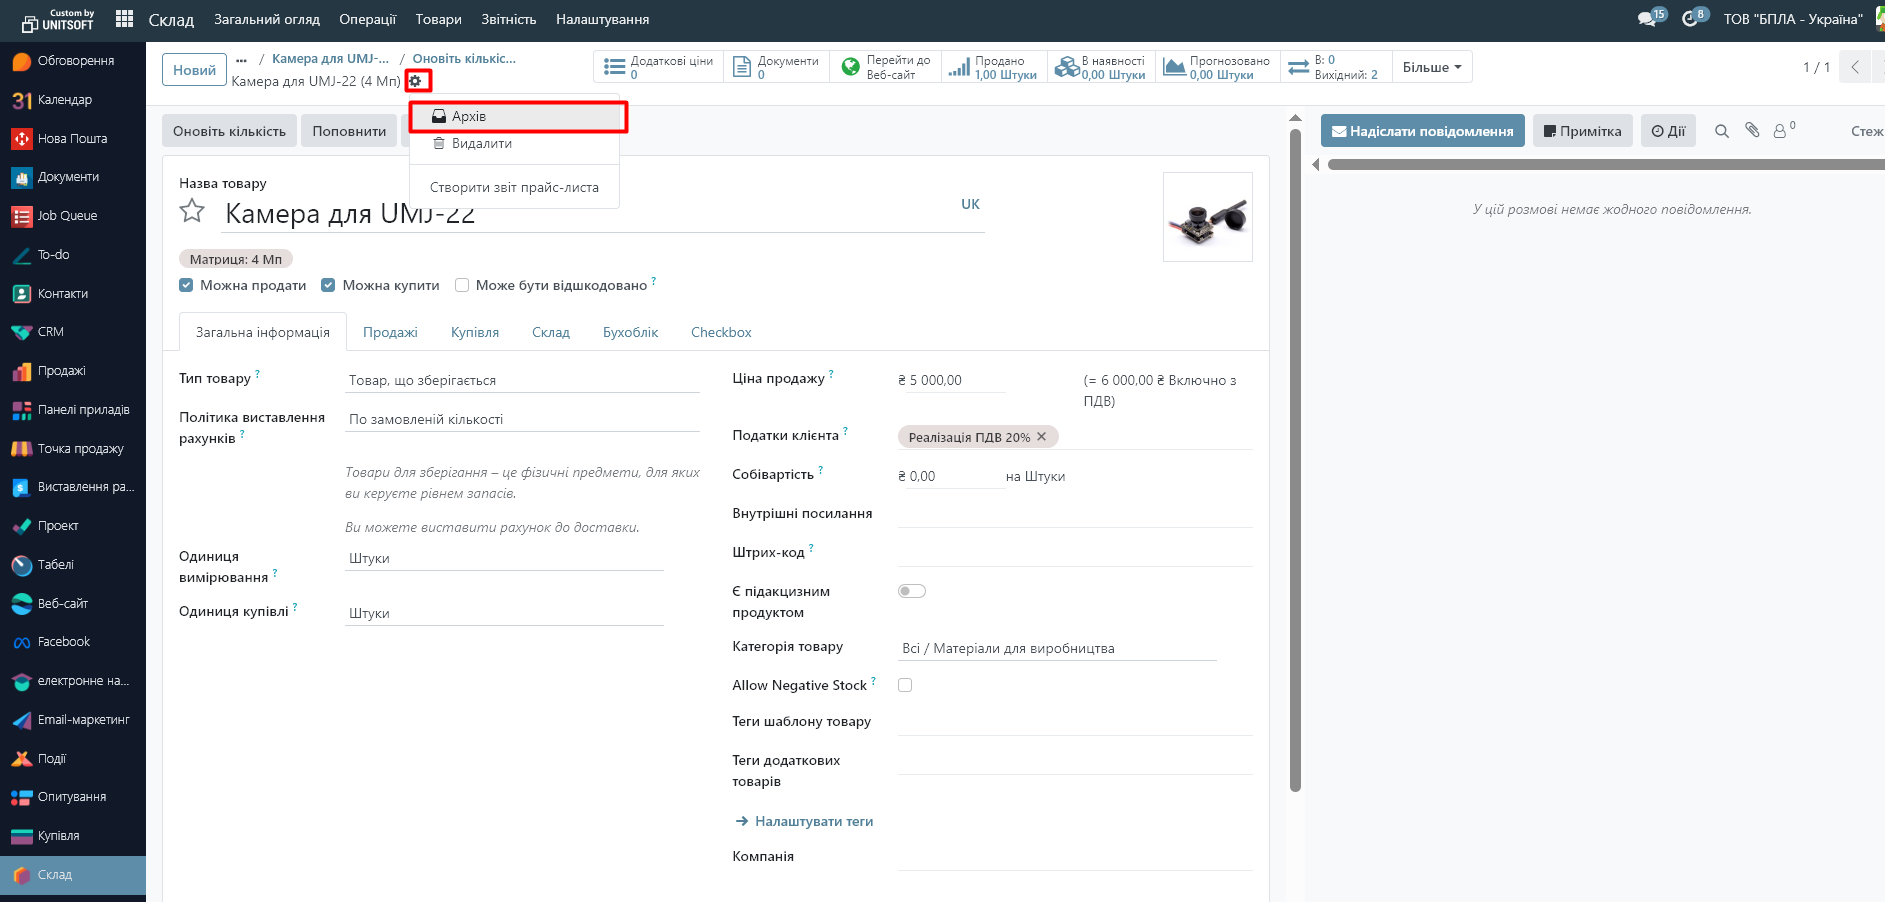Mark product as favorite with star icon

click(192, 211)
